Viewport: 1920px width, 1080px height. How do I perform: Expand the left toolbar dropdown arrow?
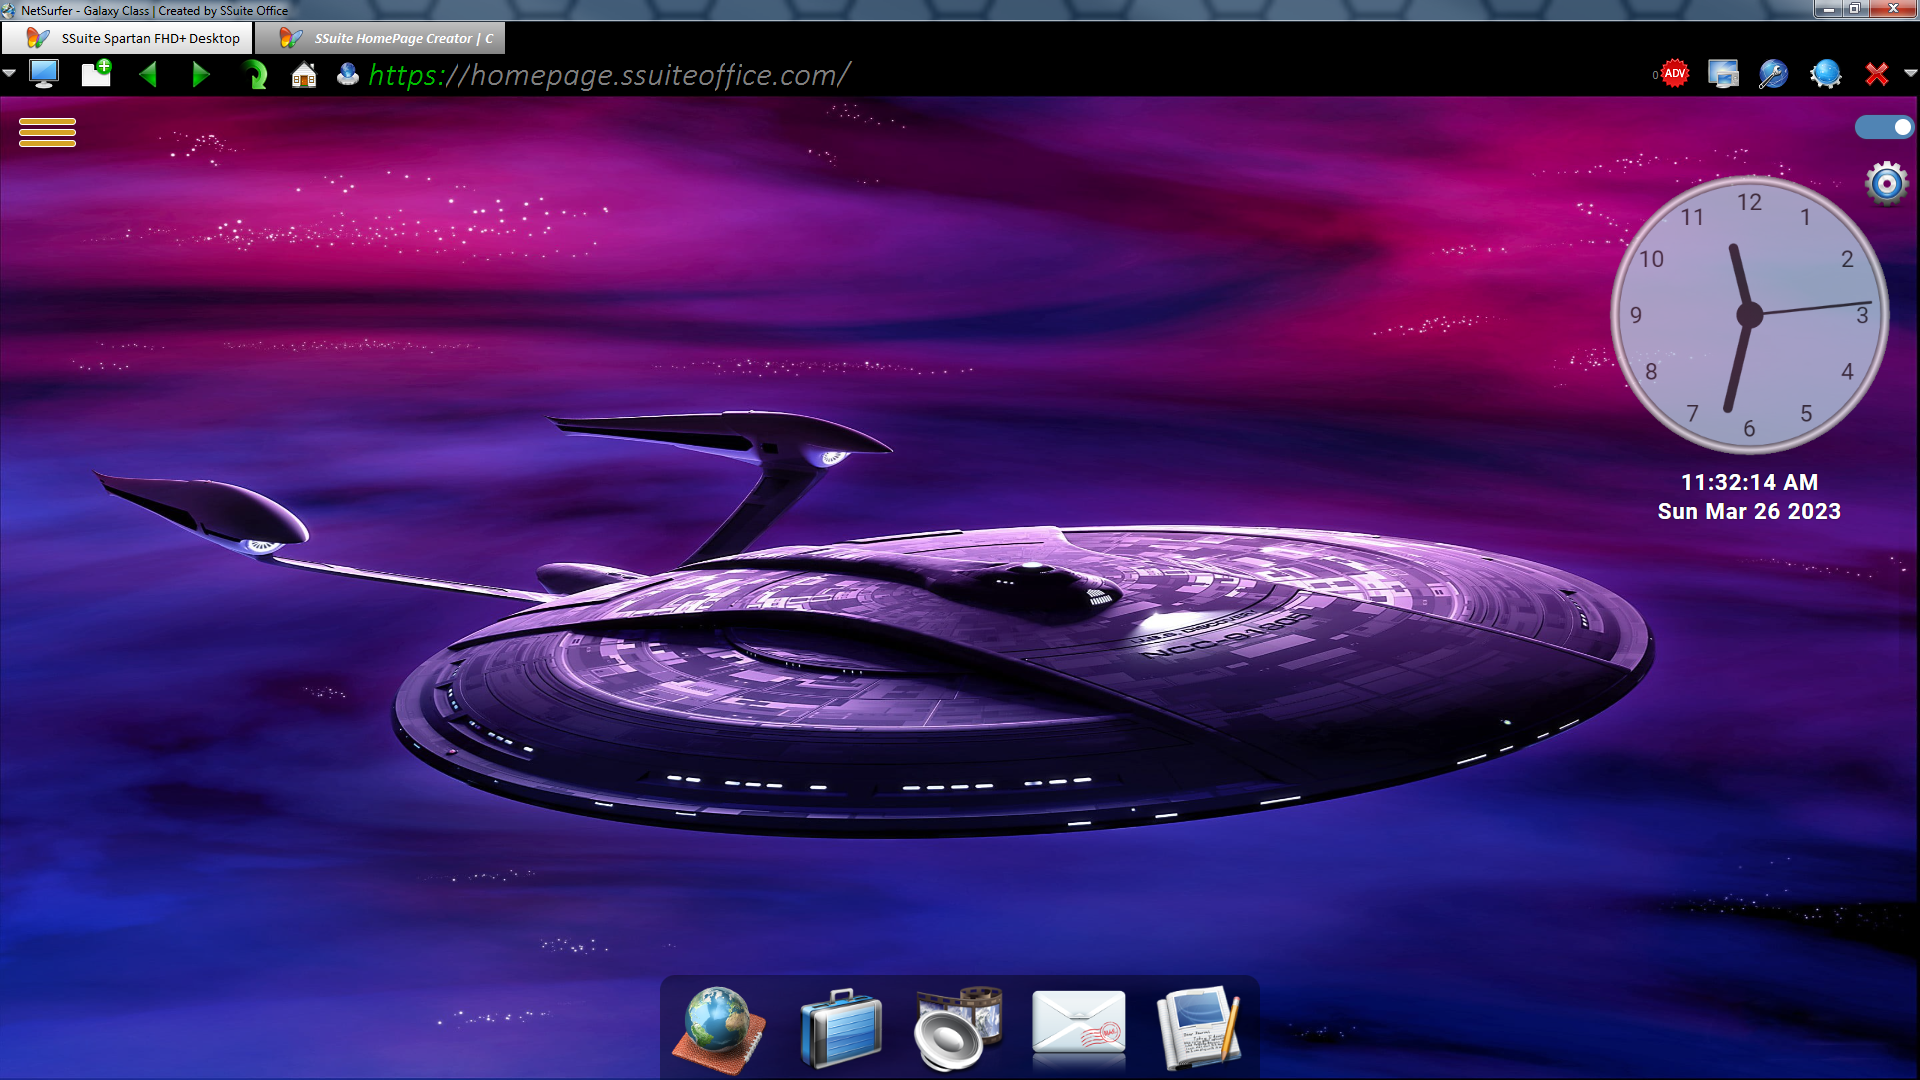pyautogui.click(x=9, y=73)
